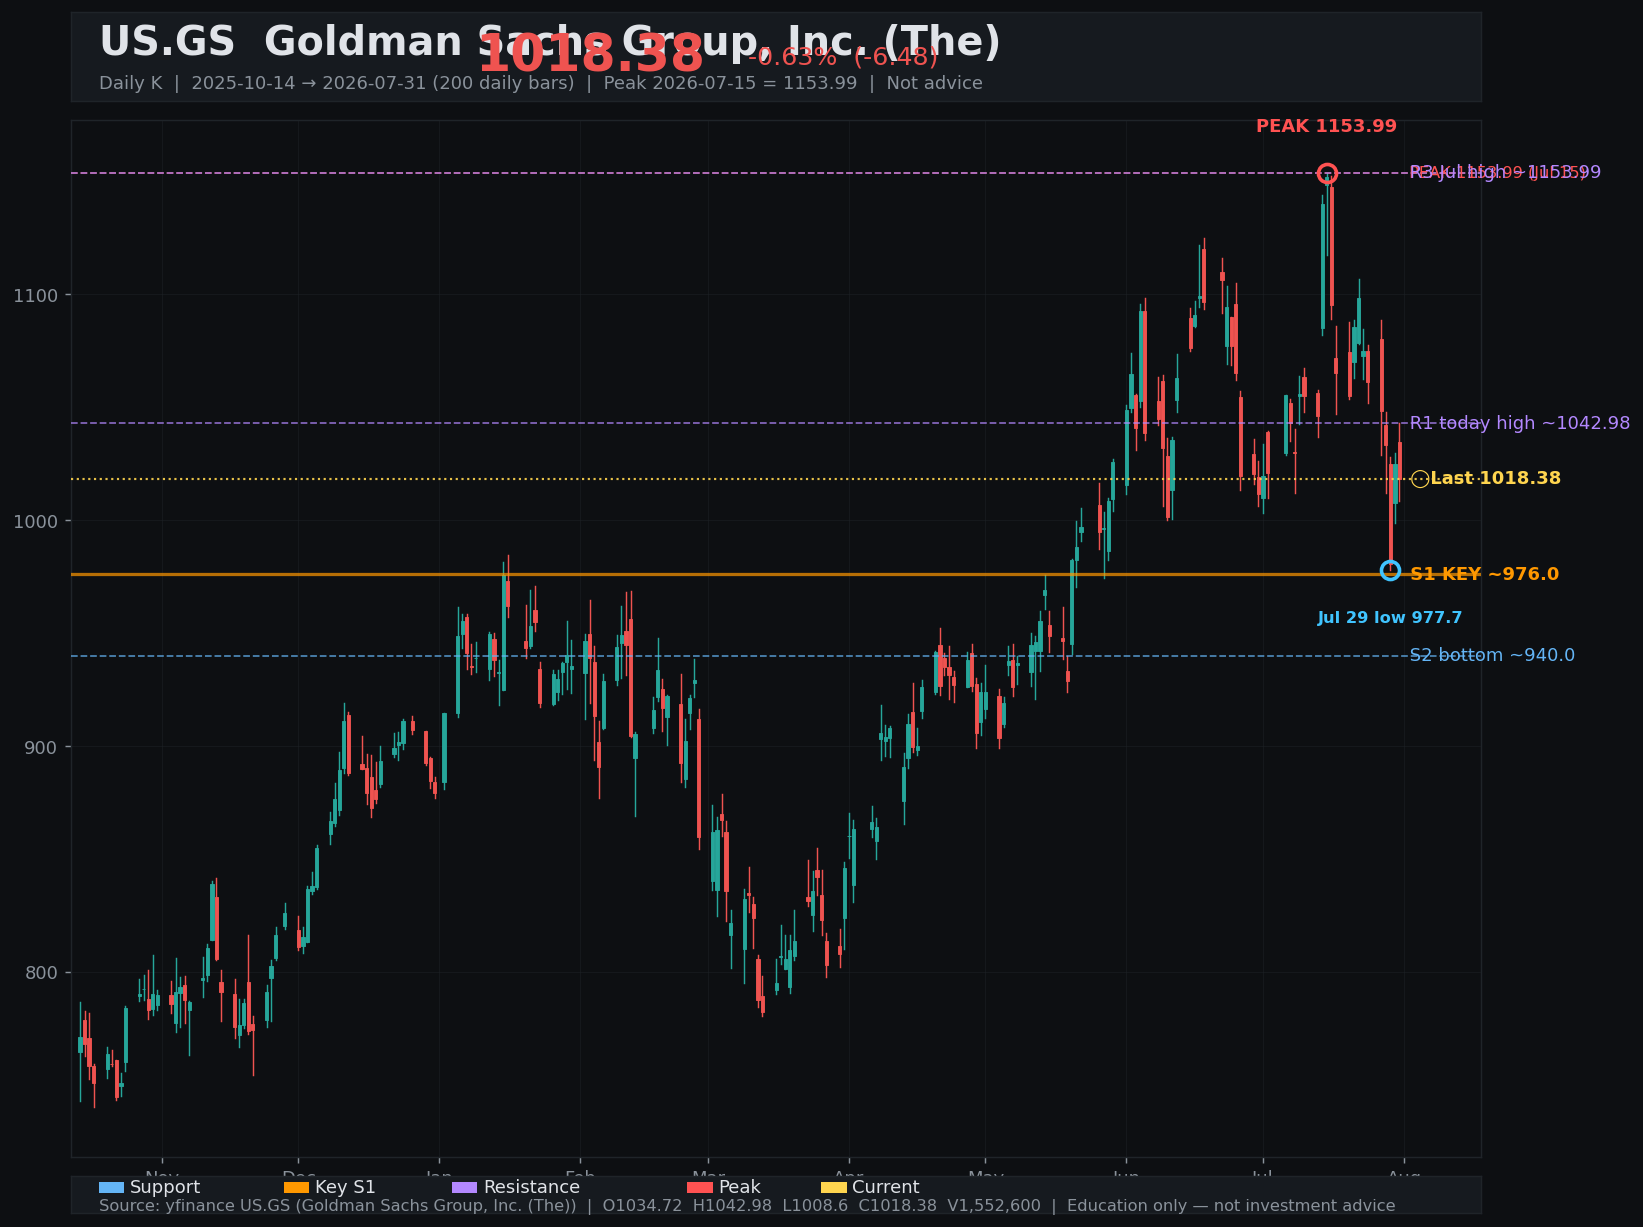Click the "C1018.38" close value in footer
This screenshot has width=1643, height=1227.
(x=898, y=1206)
